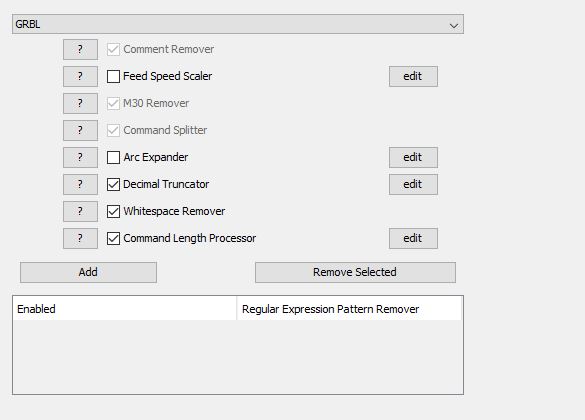Edit Feed Speed Scaler settings
The width and height of the screenshot is (585, 420).
pos(413,76)
